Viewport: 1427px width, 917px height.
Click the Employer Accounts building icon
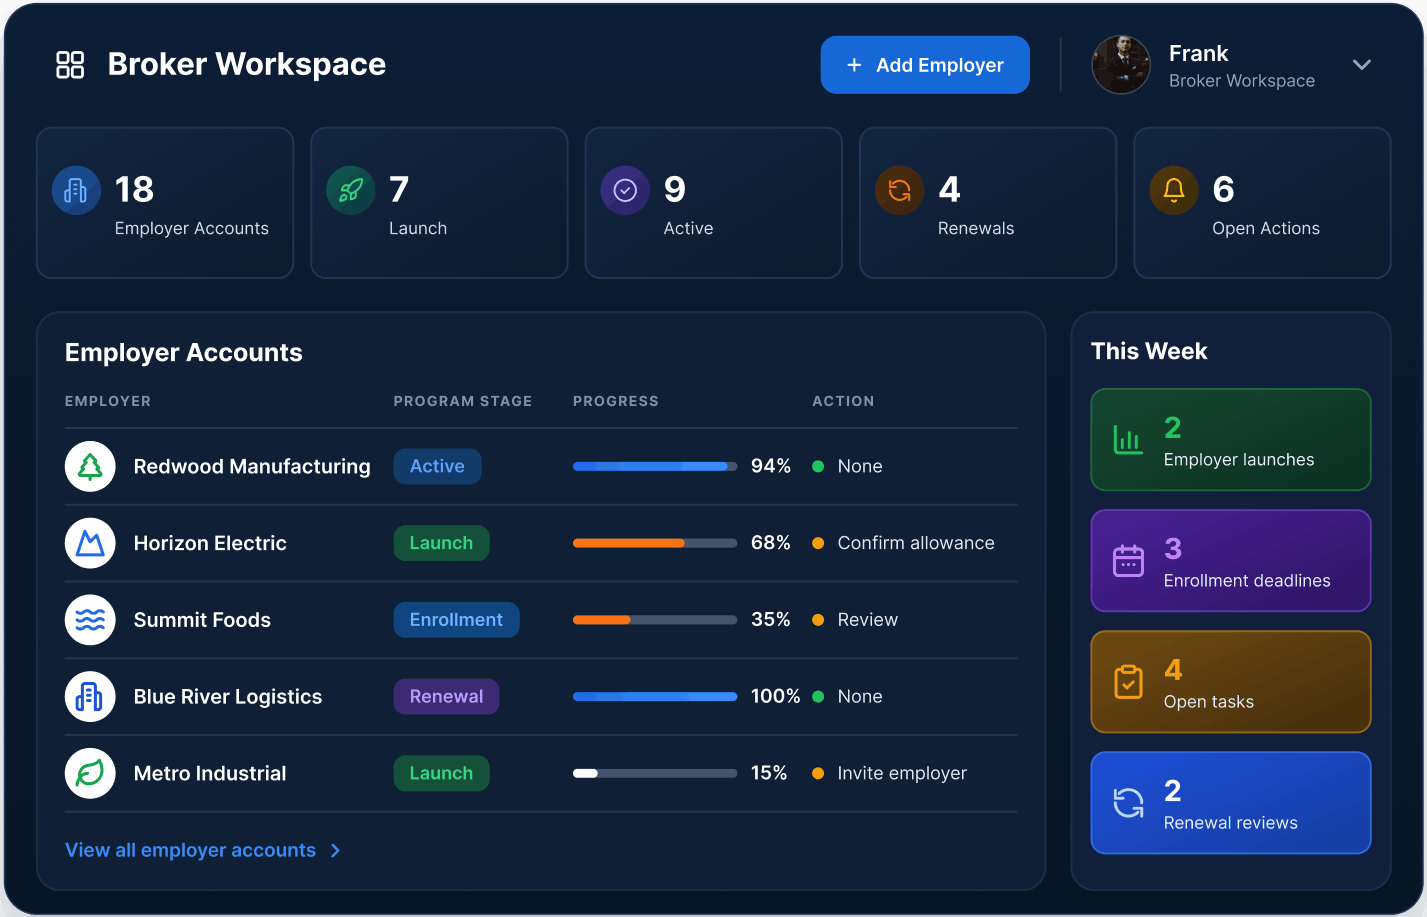click(76, 190)
